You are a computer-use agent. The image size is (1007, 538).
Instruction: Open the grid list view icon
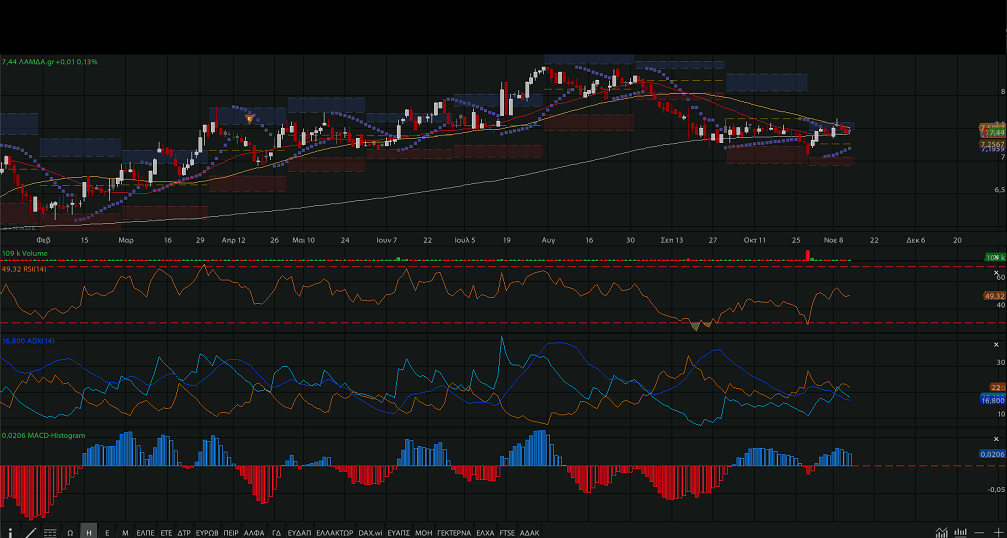coord(50,532)
